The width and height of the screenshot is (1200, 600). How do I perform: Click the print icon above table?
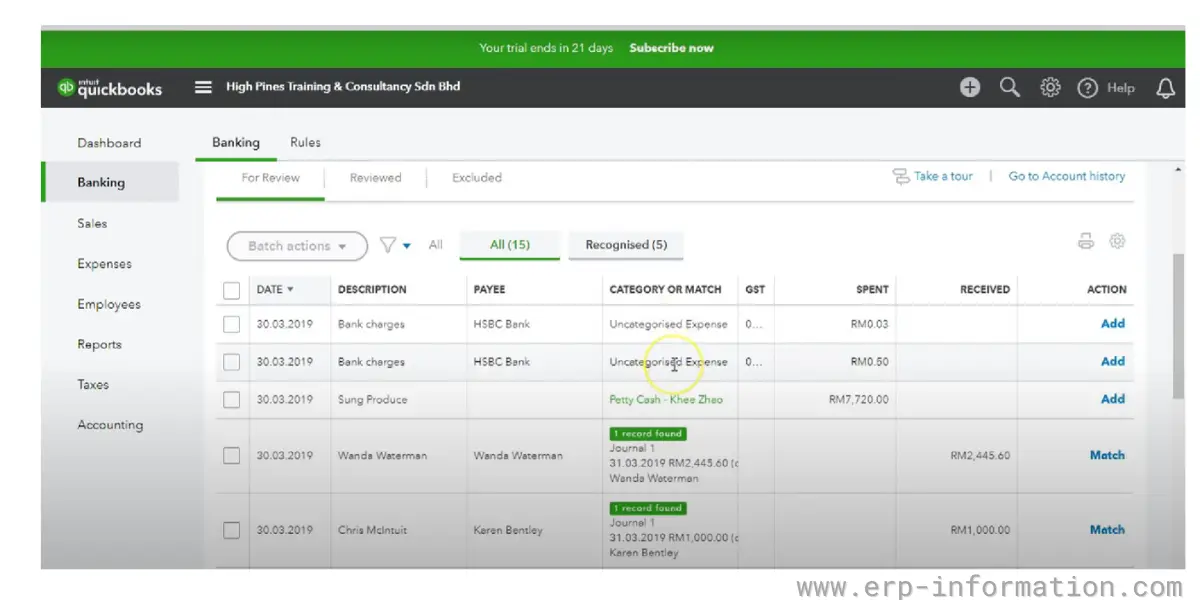[x=1086, y=241]
